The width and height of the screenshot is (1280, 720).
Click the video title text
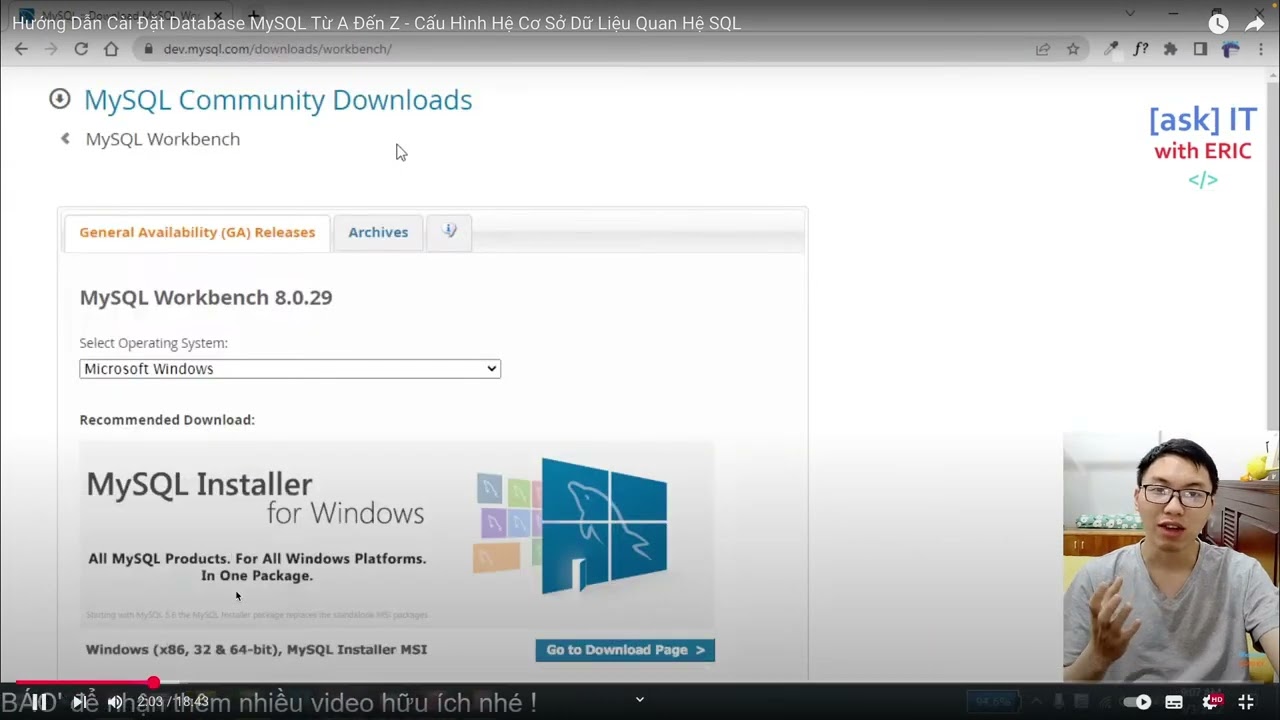[376, 23]
